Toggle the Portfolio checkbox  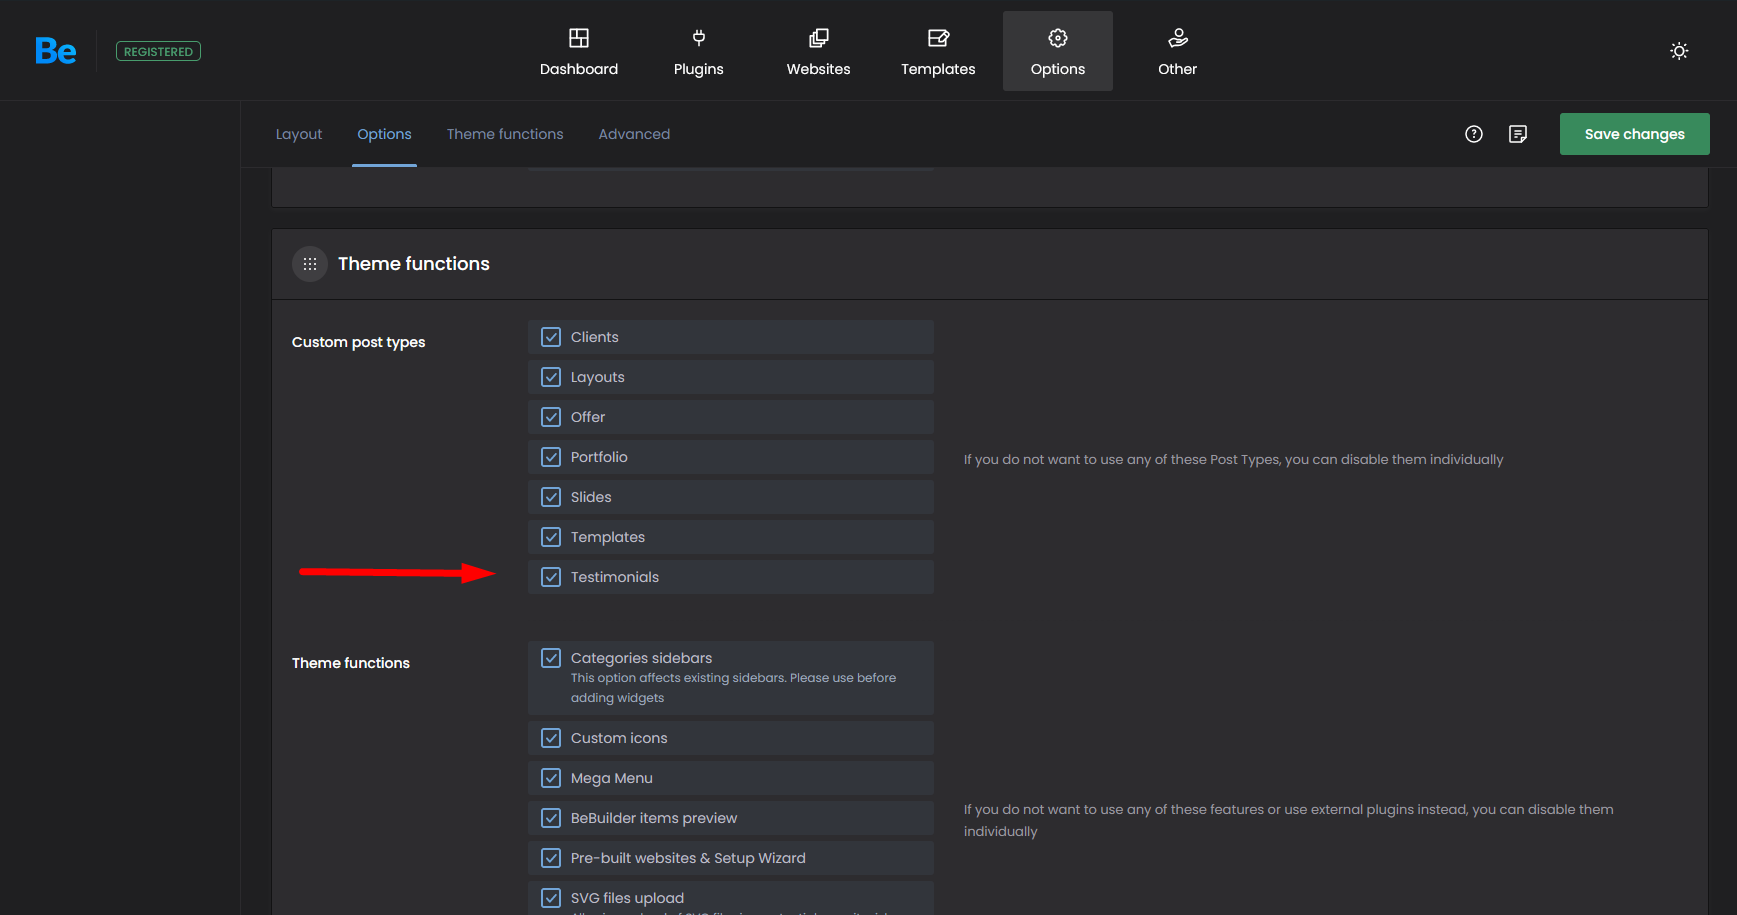tap(551, 457)
